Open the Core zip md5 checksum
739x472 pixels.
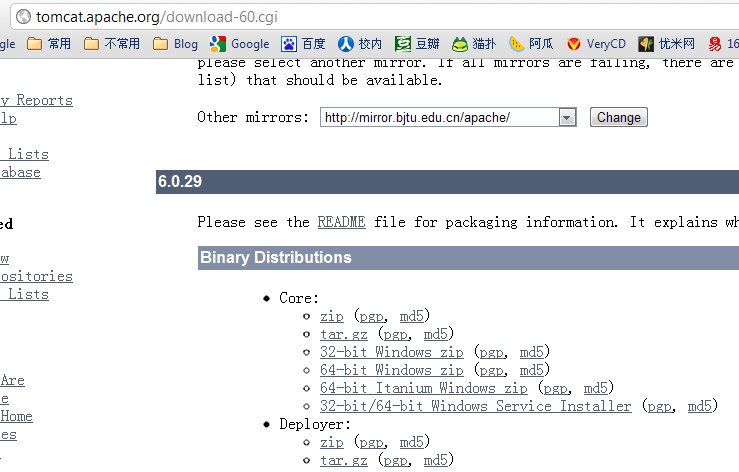pyautogui.click(x=411, y=315)
